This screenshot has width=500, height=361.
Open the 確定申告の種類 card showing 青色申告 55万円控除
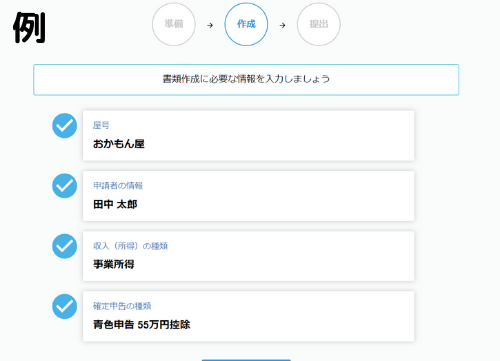pos(248,316)
